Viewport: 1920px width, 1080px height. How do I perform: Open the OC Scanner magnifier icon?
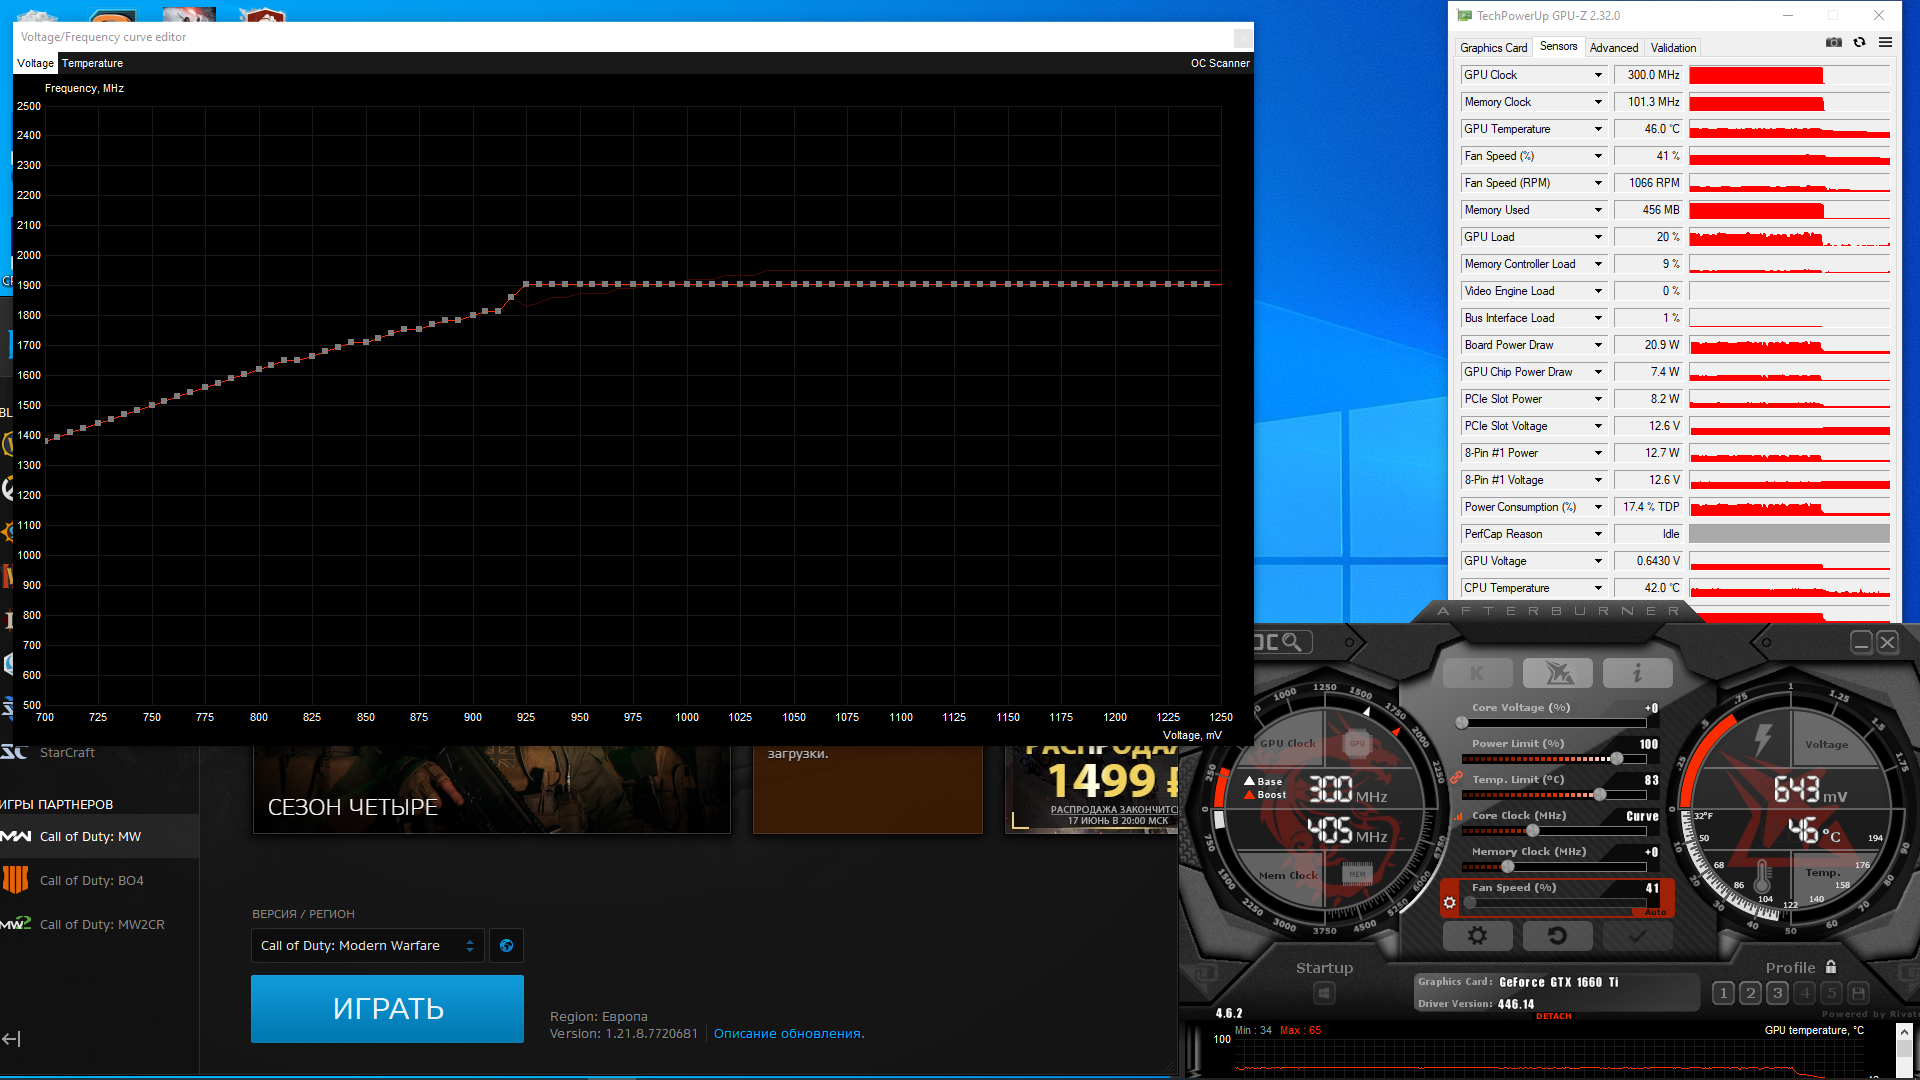[x=1292, y=642]
